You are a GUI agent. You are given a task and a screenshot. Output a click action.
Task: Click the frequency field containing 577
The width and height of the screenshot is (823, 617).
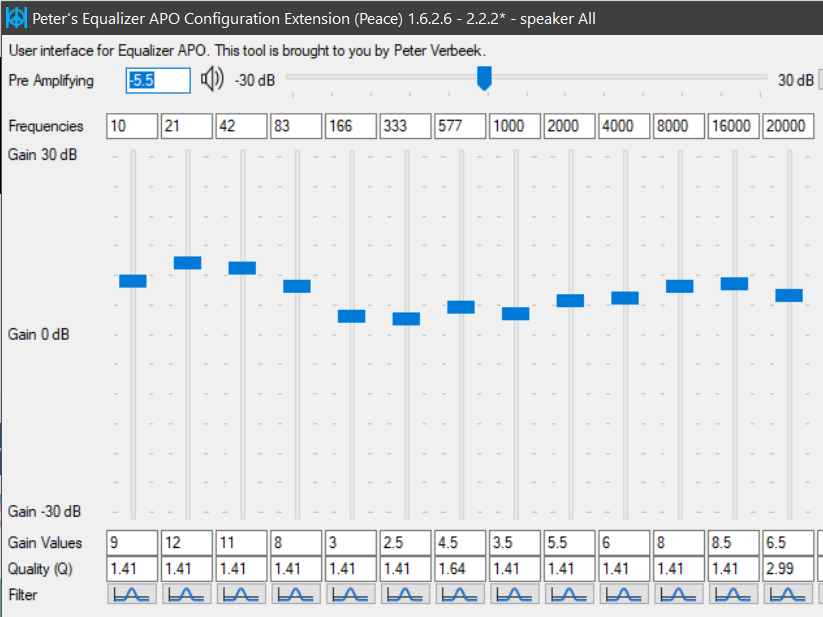459,126
